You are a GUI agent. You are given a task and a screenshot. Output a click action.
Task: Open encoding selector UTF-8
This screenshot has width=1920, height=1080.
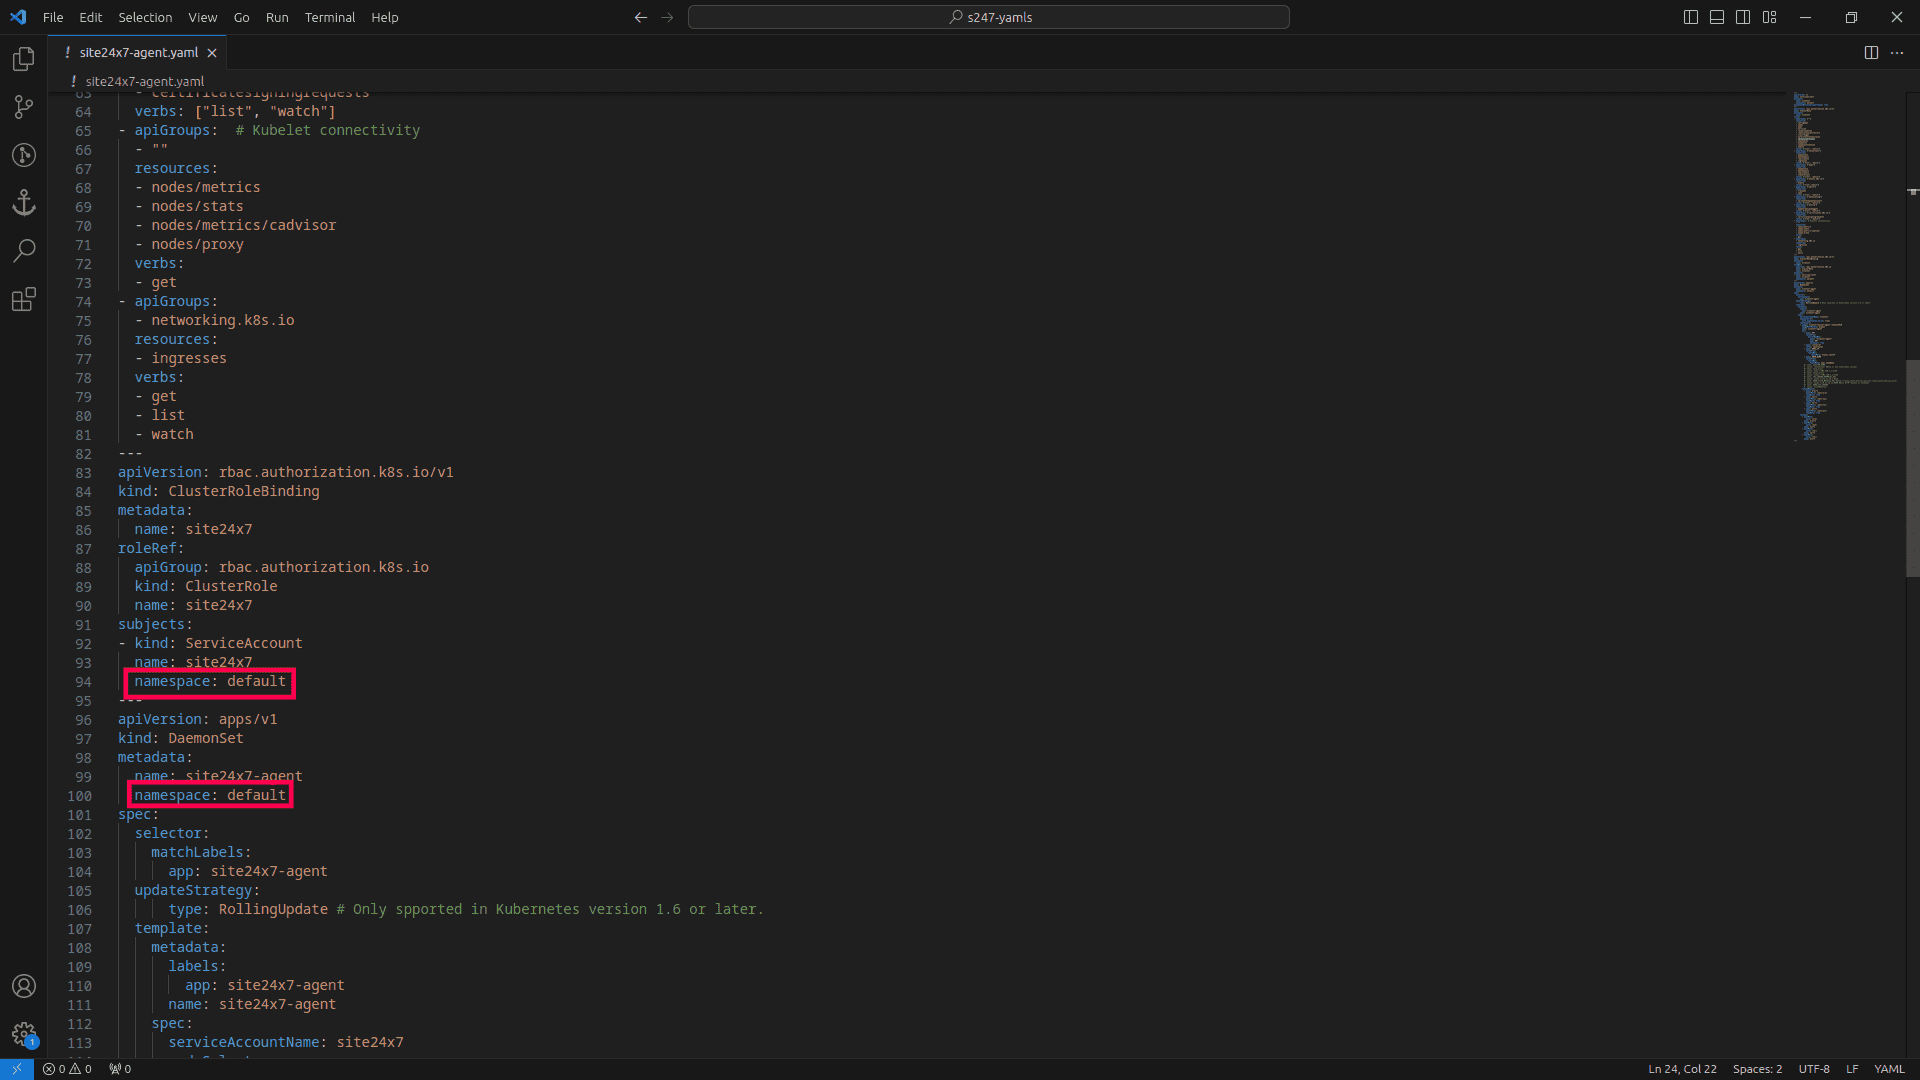[1814, 1069]
